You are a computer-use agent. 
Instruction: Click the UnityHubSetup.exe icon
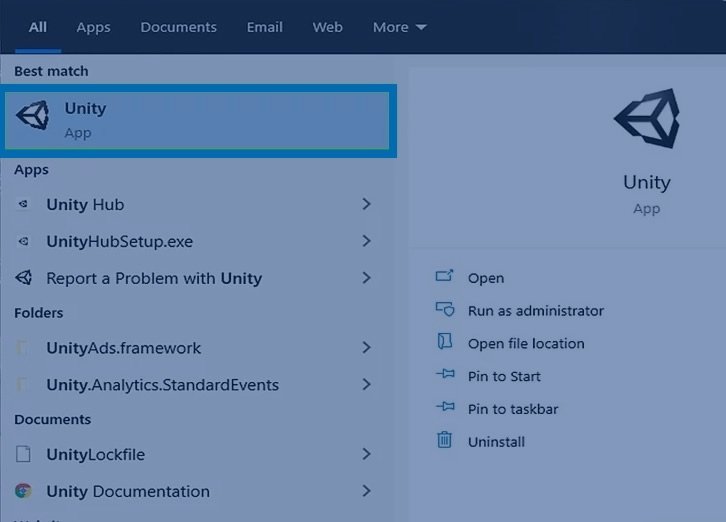click(23, 241)
